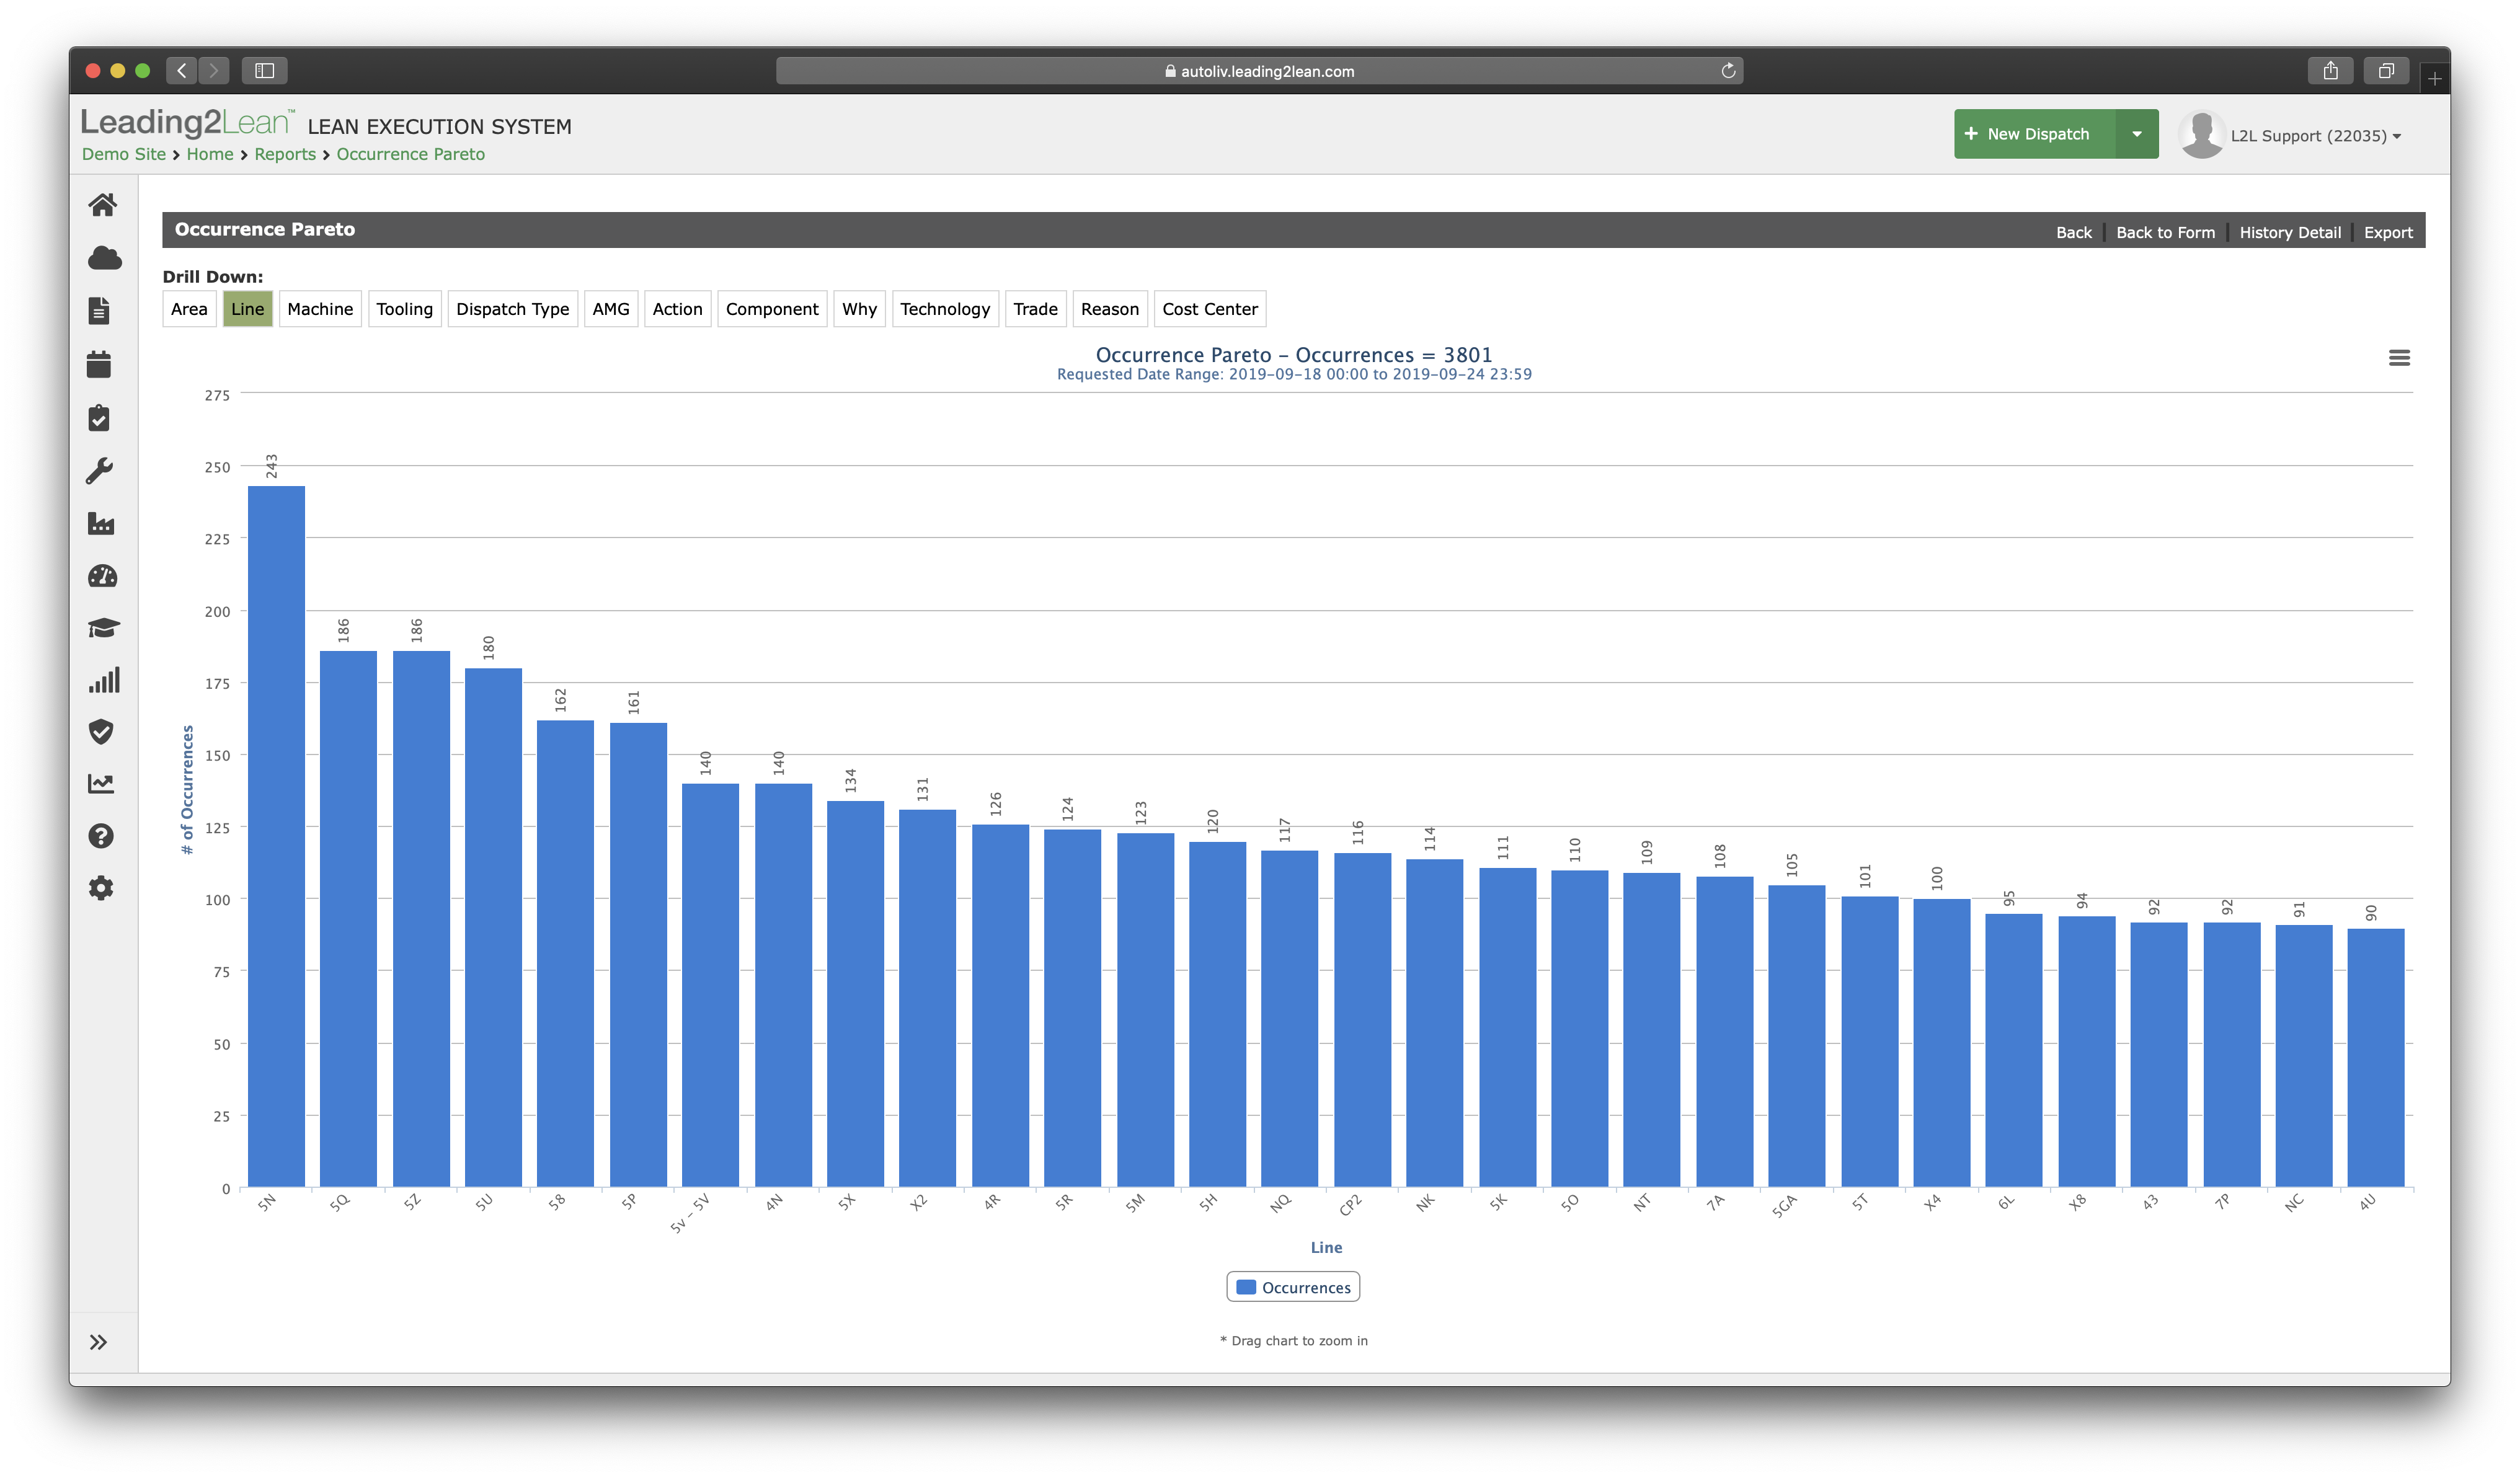Viewport: 2520px width, 1478px height.
Task: Open the gear settings sidebar icon
Action: (101, 888)
